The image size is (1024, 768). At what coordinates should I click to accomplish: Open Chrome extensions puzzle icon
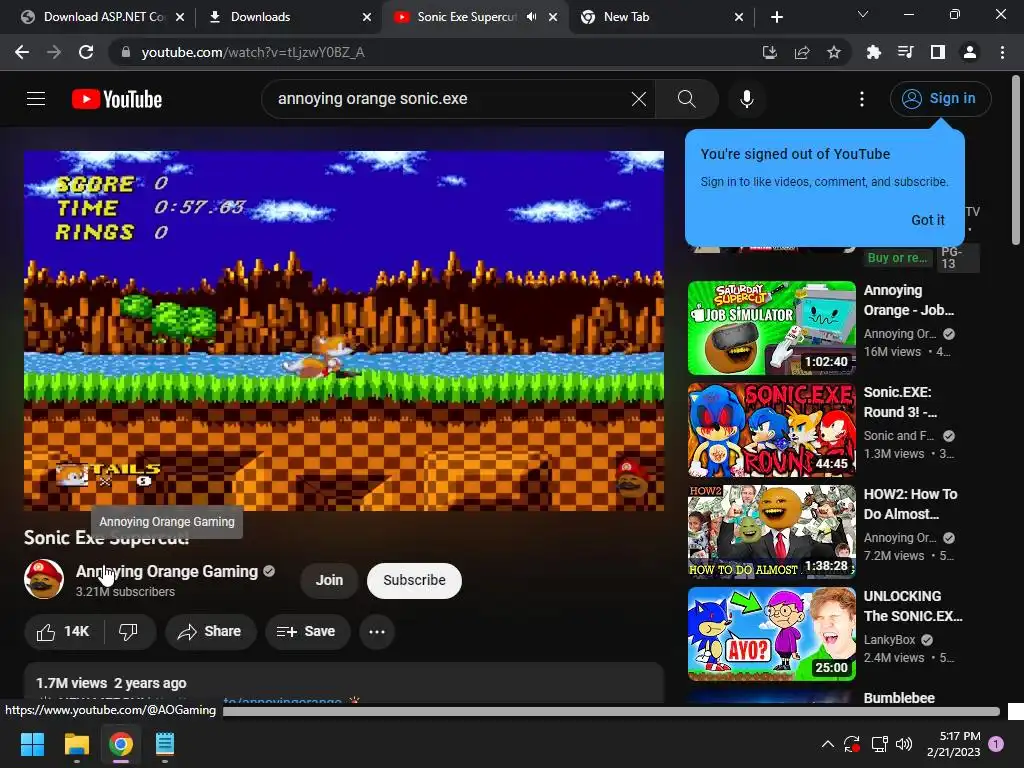873,52
